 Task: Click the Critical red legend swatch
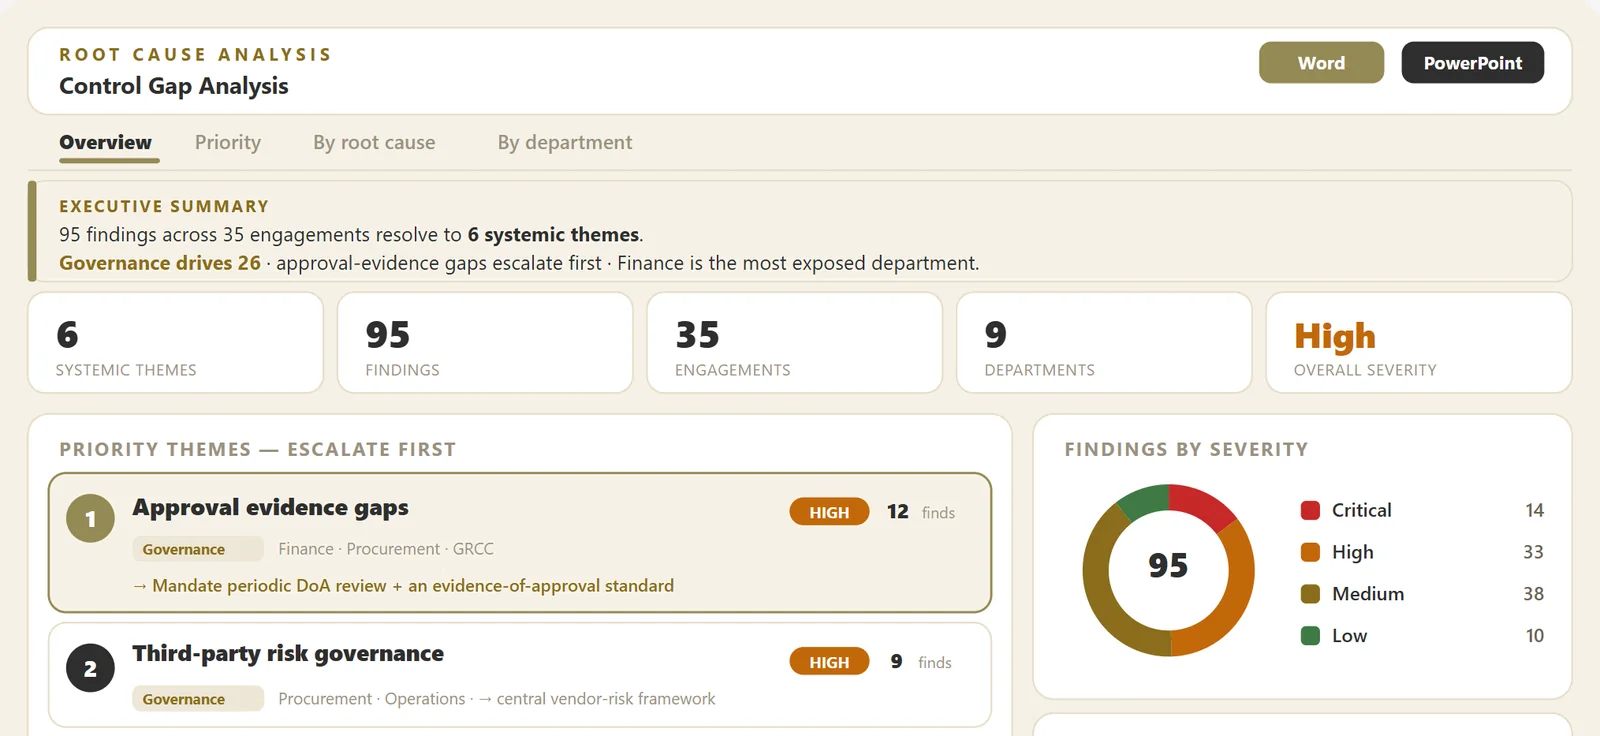[1310, 510]
